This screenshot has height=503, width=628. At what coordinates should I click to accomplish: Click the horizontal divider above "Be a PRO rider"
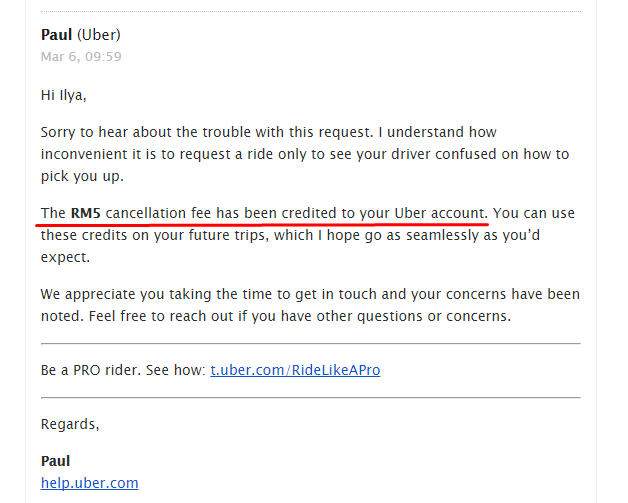tap(310, 344)
